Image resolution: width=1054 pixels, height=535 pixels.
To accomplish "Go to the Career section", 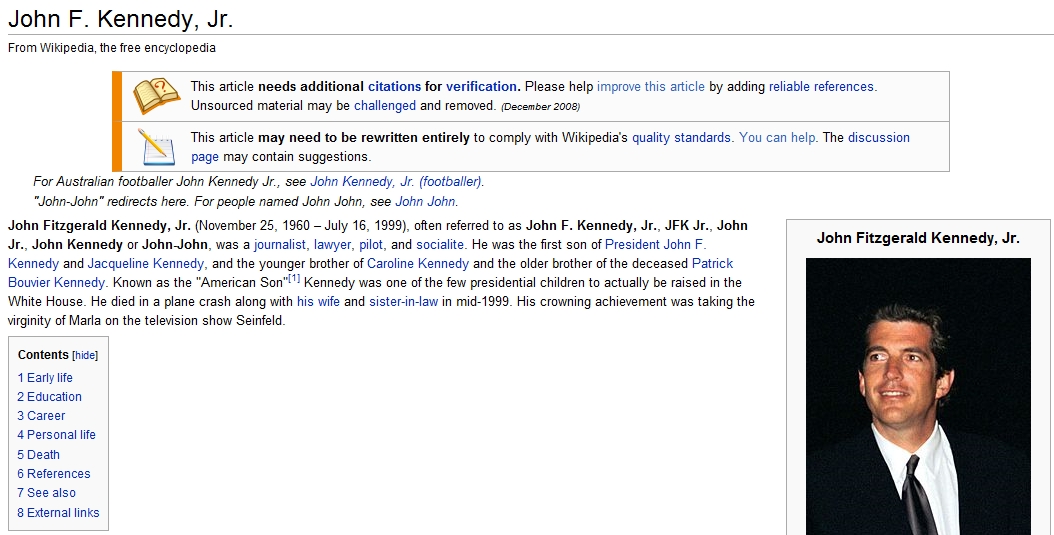I will (41, 416).
